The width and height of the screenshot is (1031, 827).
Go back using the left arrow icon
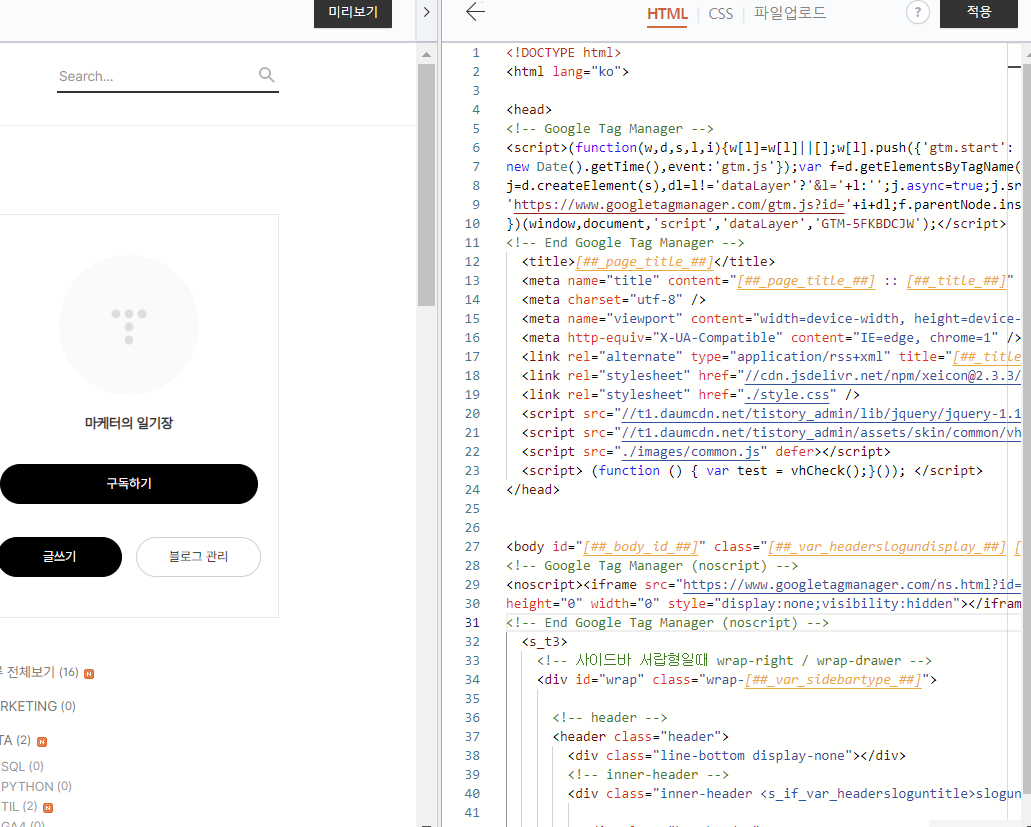pyautogui.click(x=475, y=11)
